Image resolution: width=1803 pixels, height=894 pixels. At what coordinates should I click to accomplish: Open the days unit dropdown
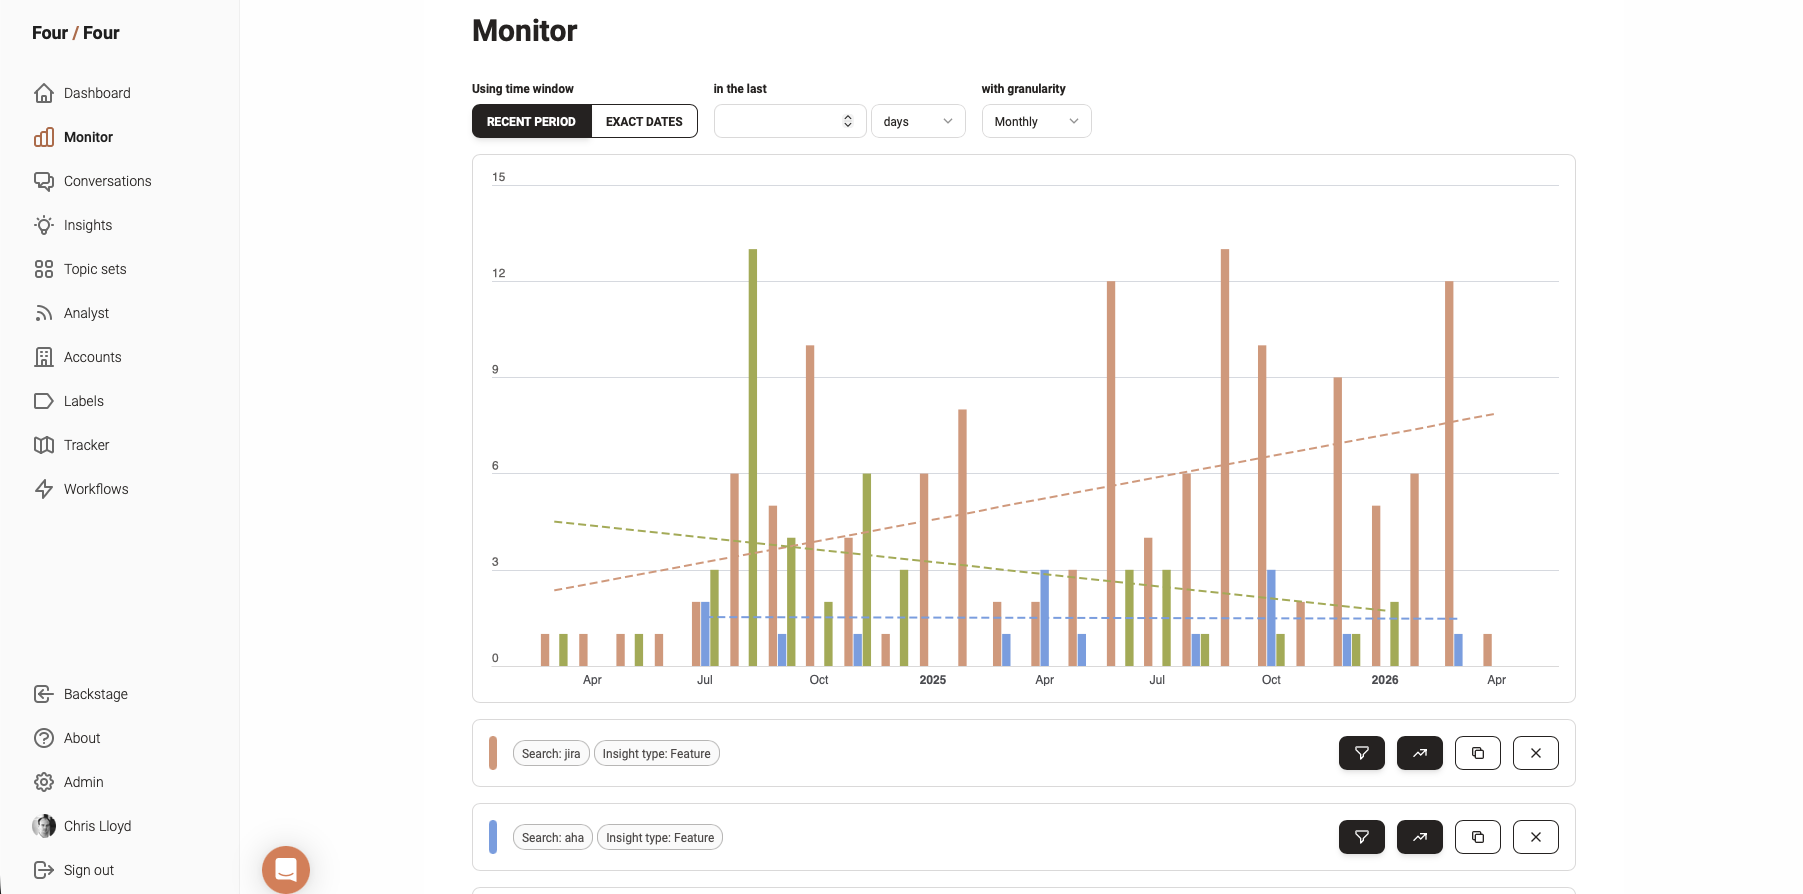pos(917,122)
